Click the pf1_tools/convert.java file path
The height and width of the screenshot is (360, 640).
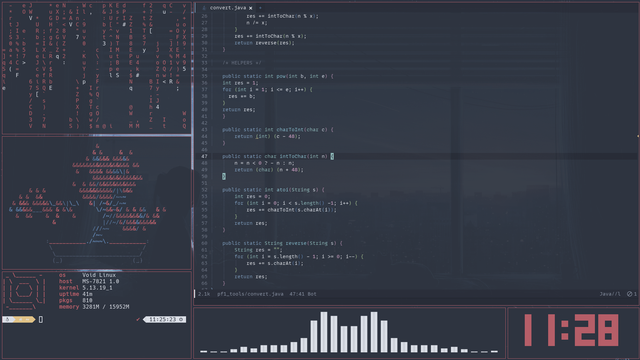click(x=250, y=294)
